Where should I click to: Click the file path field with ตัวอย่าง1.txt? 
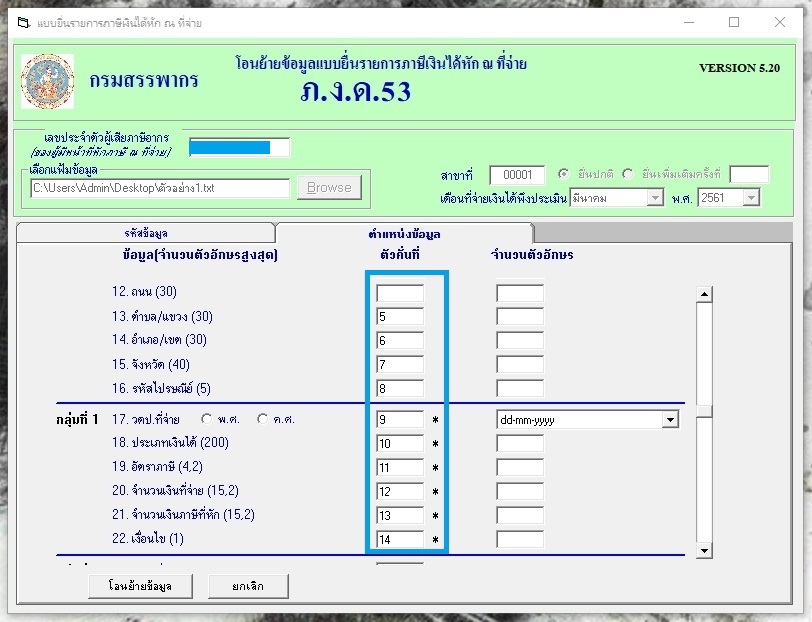pos(160,188)
